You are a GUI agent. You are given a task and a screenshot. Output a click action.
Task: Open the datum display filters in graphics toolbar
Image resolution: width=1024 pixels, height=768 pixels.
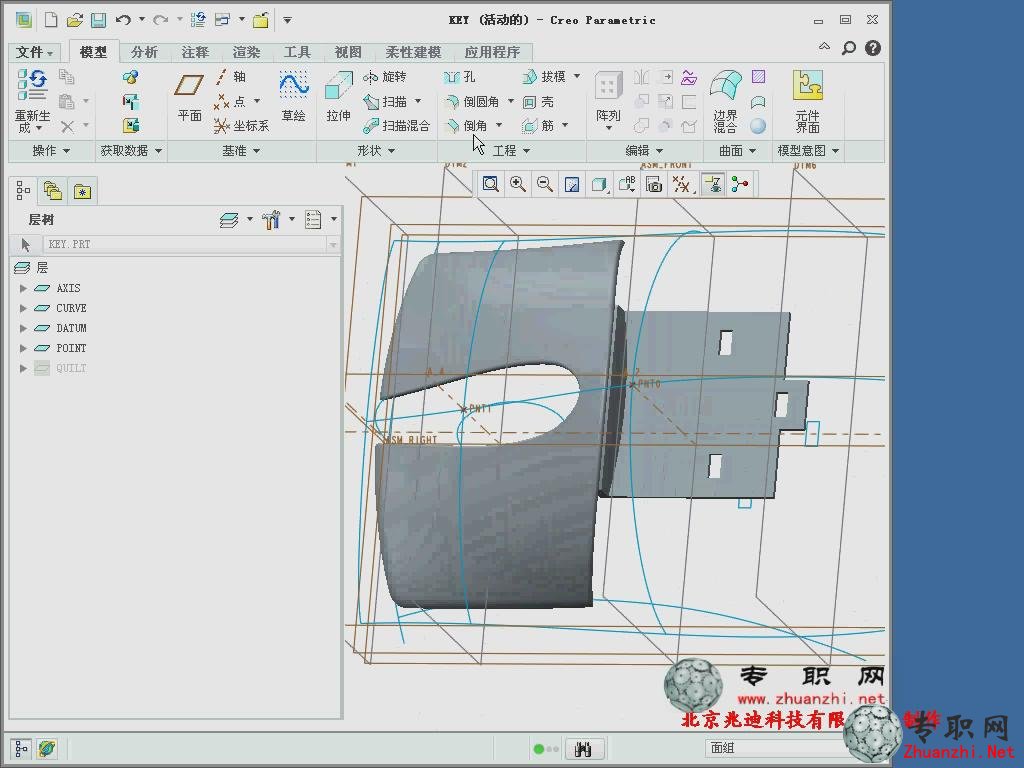click(682, 185)
